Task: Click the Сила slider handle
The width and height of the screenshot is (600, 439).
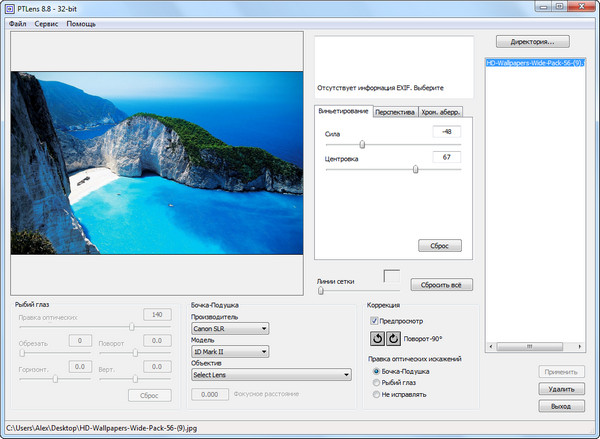Action: [x=361, y=144]
